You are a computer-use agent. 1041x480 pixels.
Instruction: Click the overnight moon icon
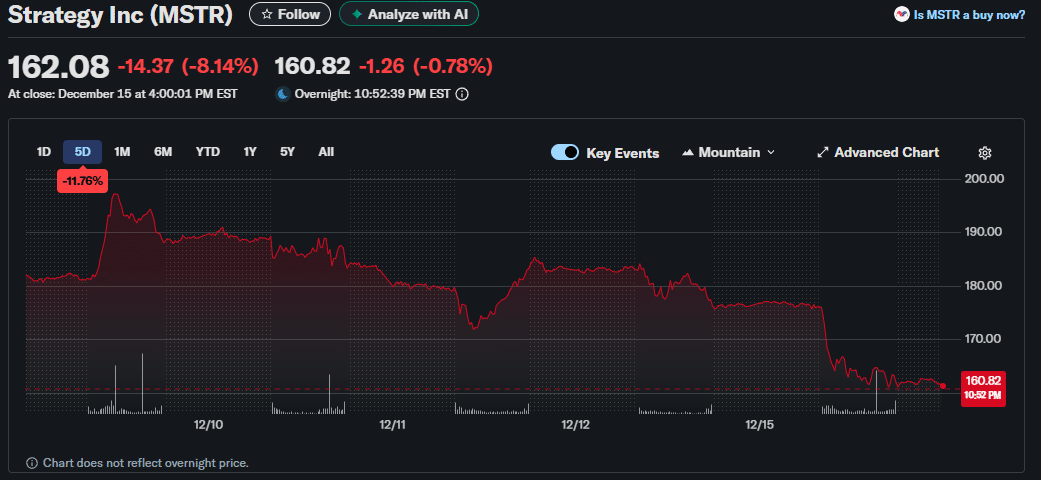283,94
